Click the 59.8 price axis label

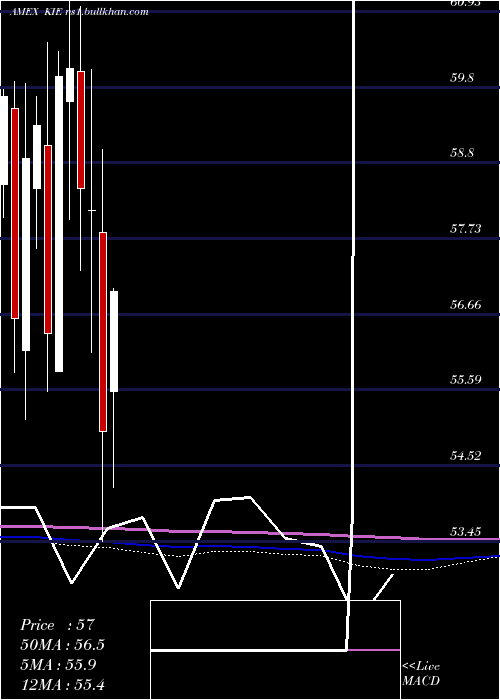pos(462,78)
